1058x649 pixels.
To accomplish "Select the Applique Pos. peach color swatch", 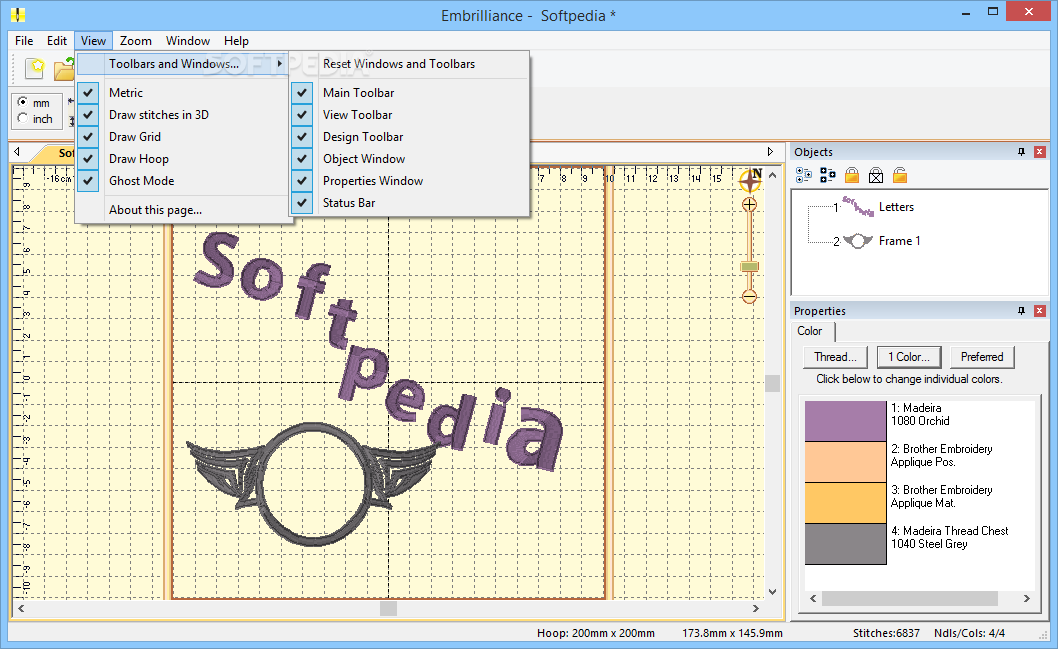I will click(845, 462).
